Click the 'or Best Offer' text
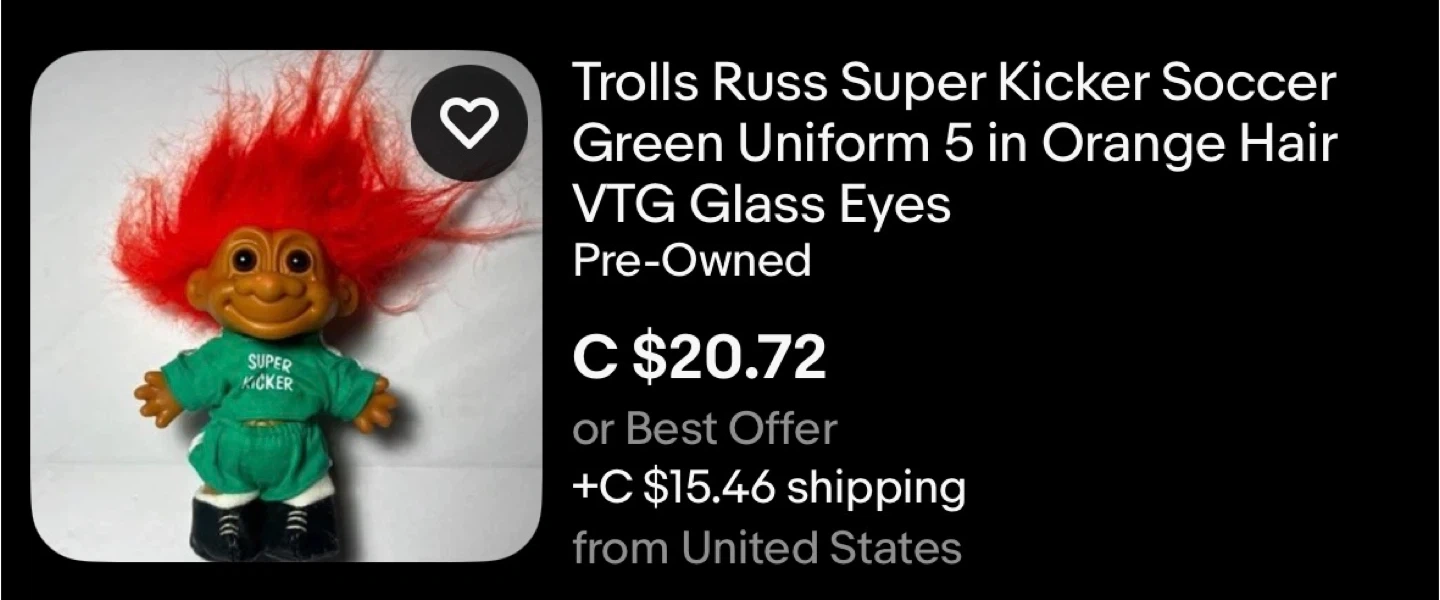Image resolution: width=1440 pixels, height=600 pixels. tap(704, 429)
